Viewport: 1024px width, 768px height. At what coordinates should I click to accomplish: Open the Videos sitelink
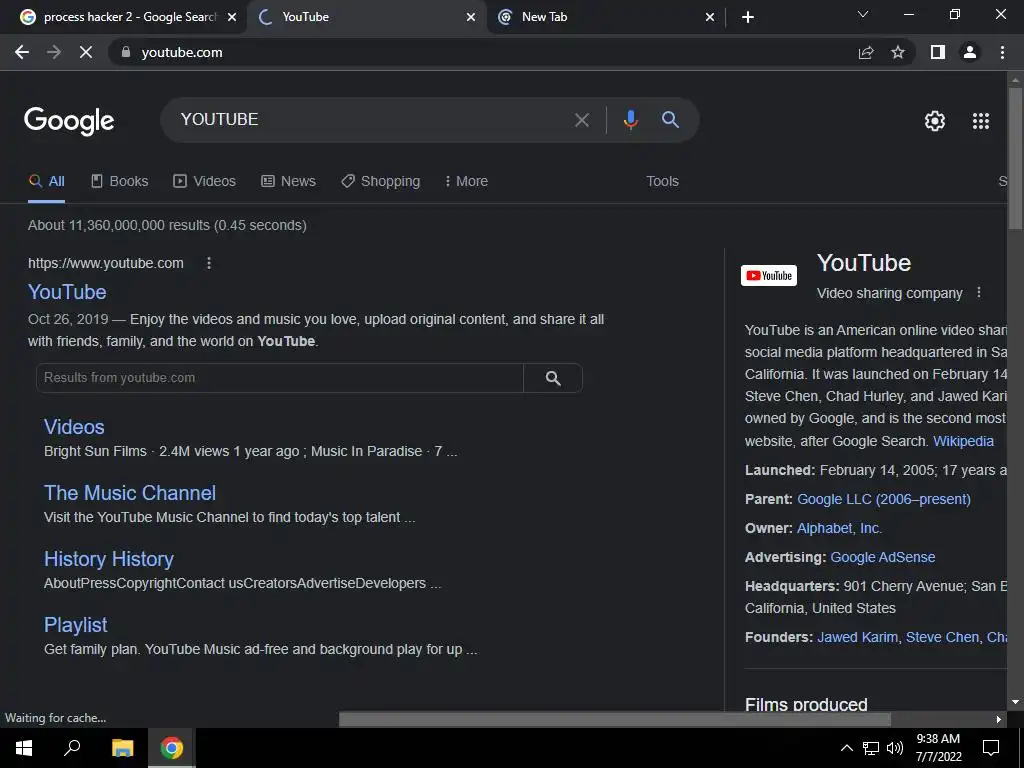point(74,427)
